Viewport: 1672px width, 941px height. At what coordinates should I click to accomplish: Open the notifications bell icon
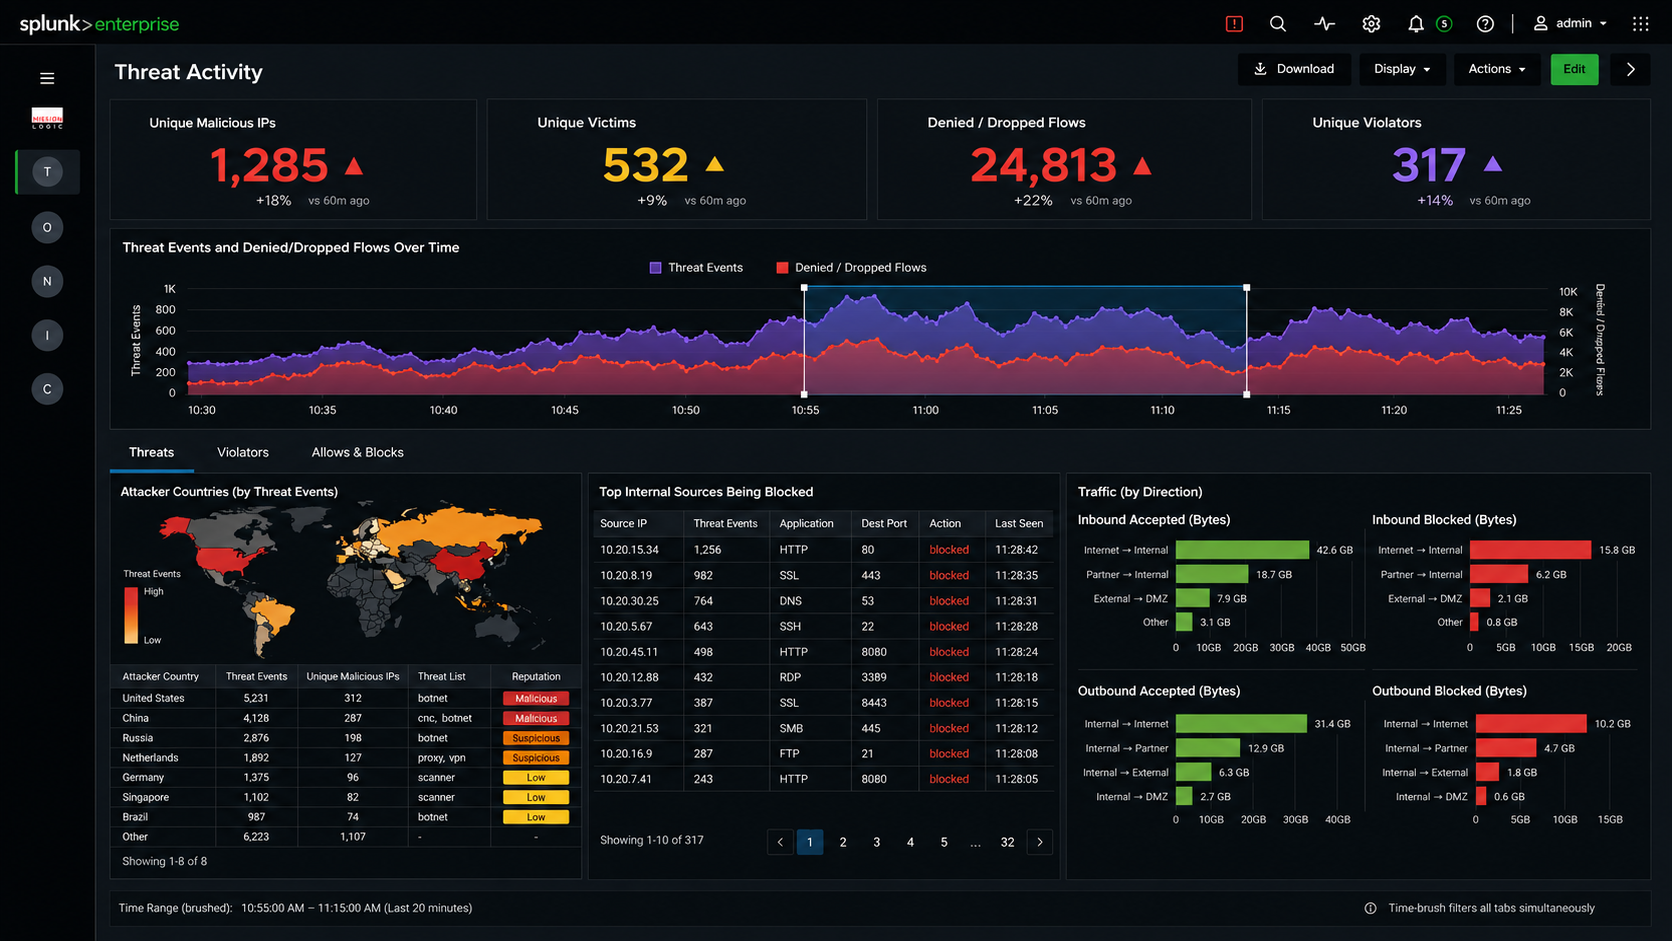(1415, 23)
